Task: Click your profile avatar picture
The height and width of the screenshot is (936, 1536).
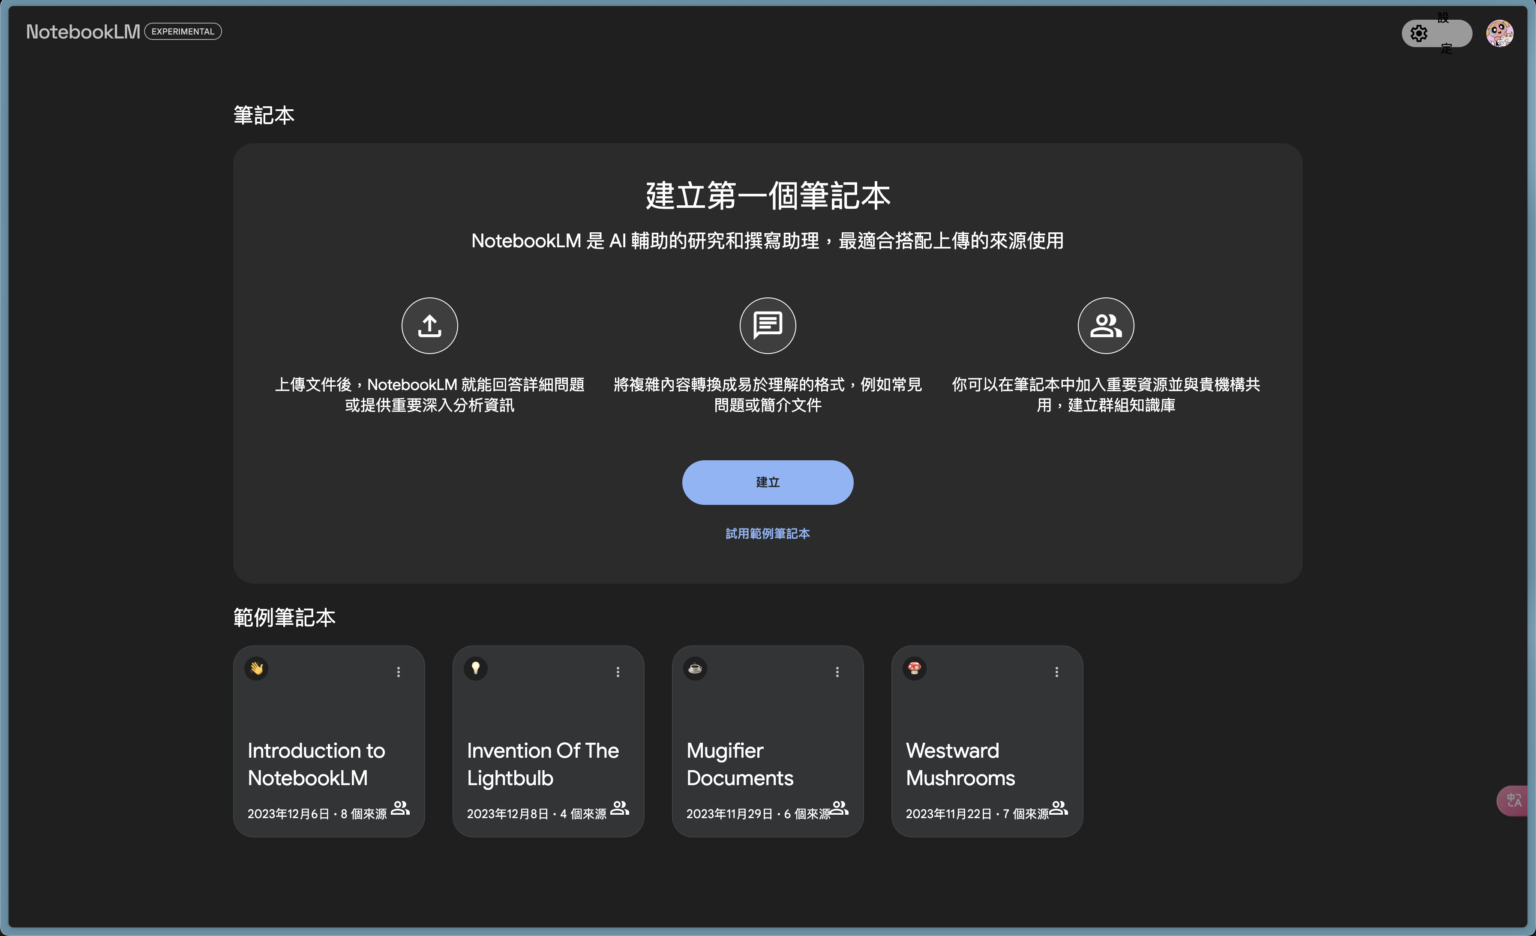Action: pyautogui.click(x=1499, y=33)
